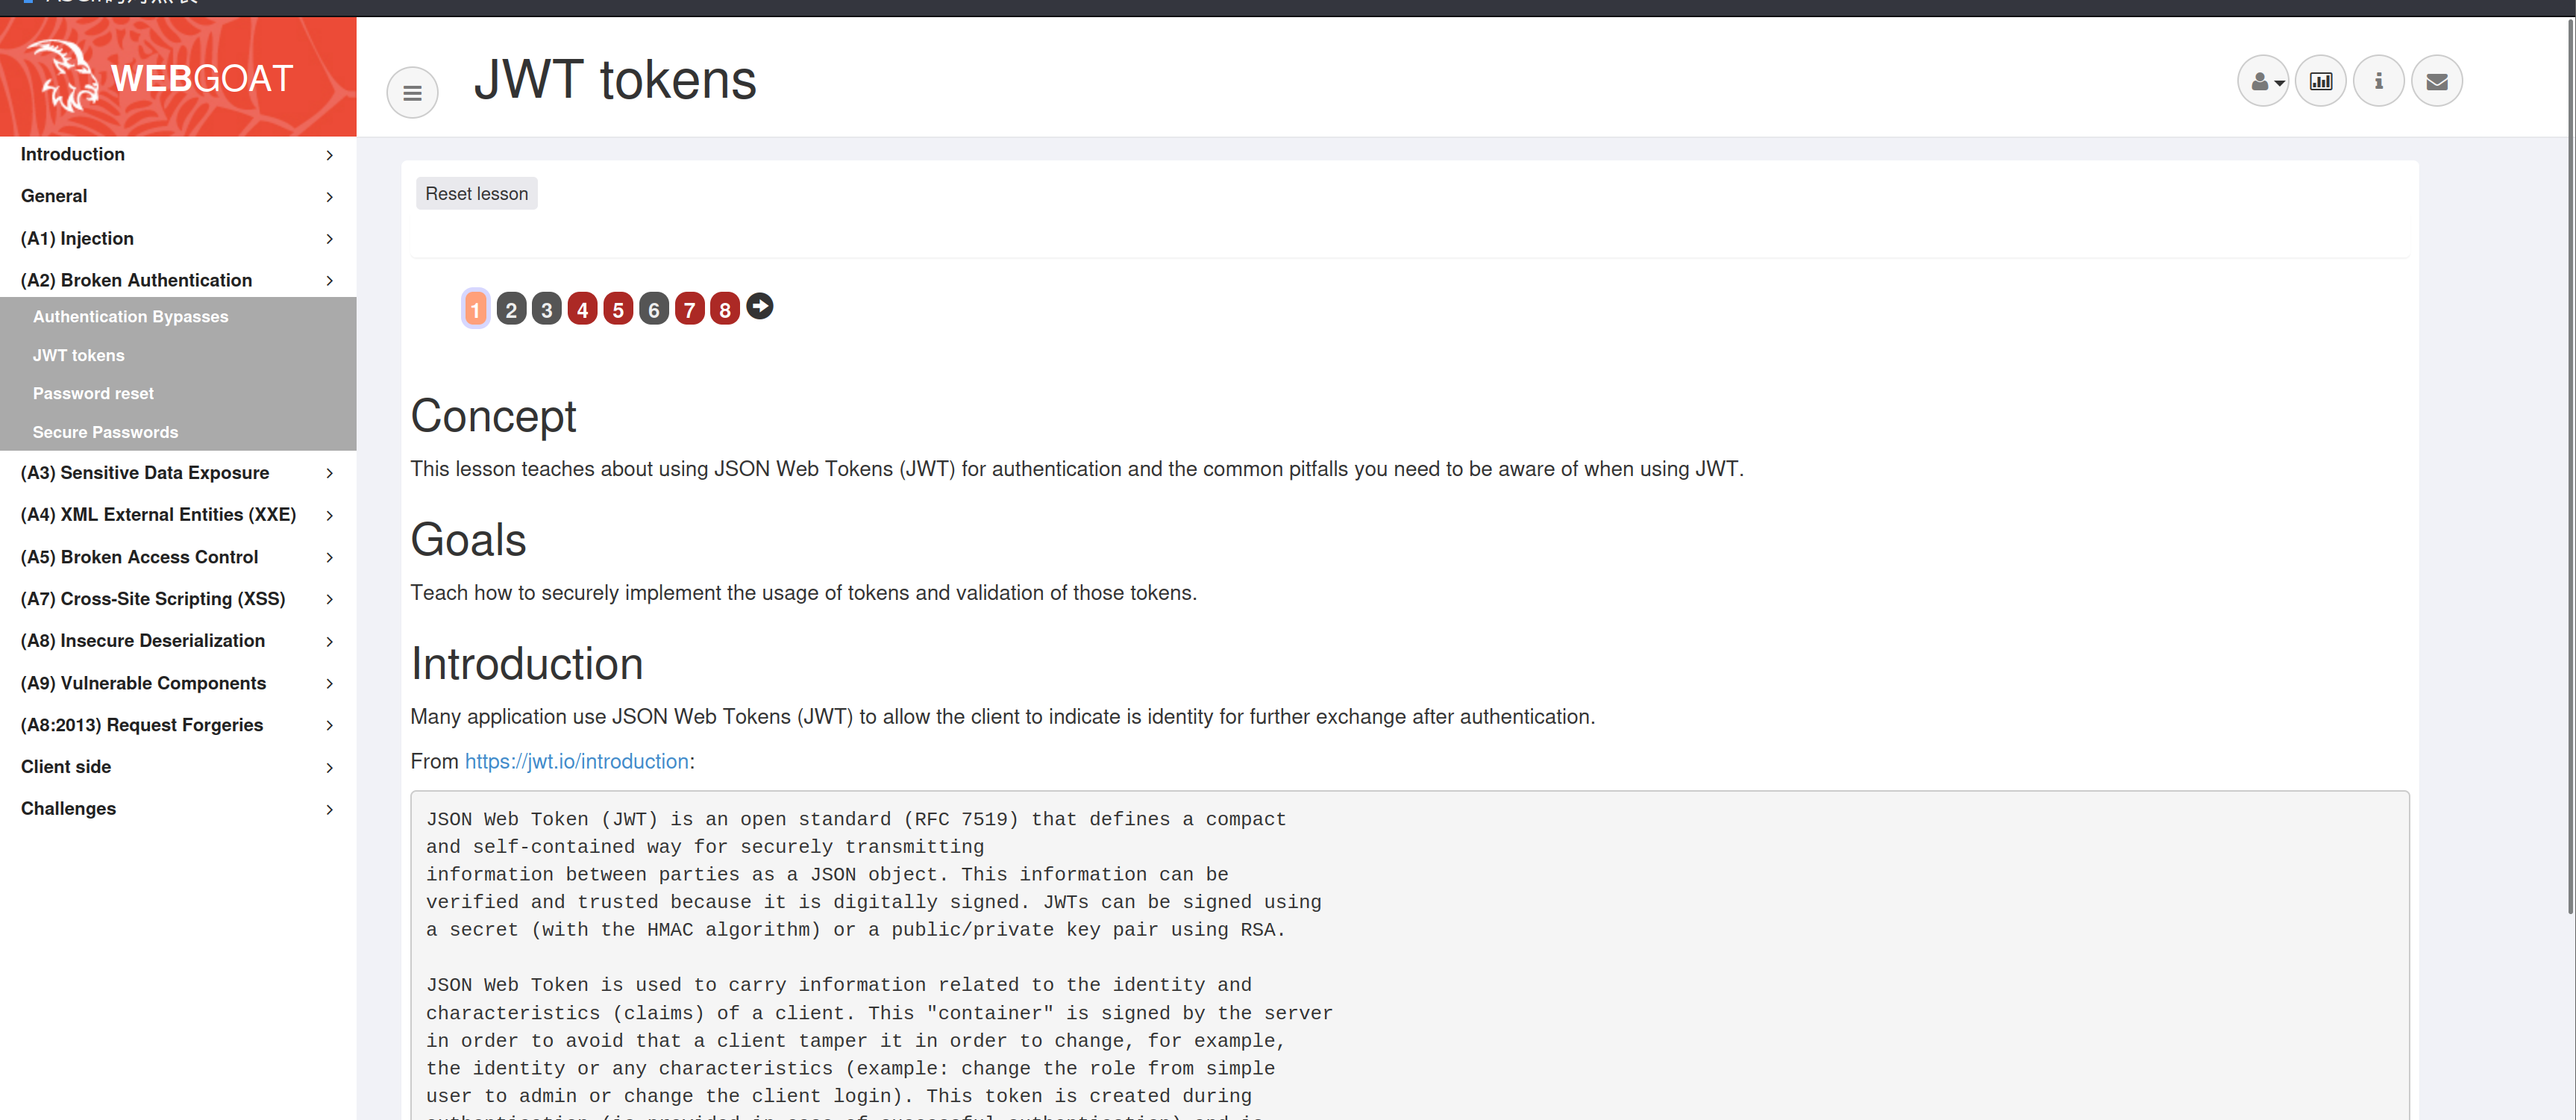Collapse (A2) Broken Authentication category
This screenshot has width=2576, height=1120.
pos(178,281)
